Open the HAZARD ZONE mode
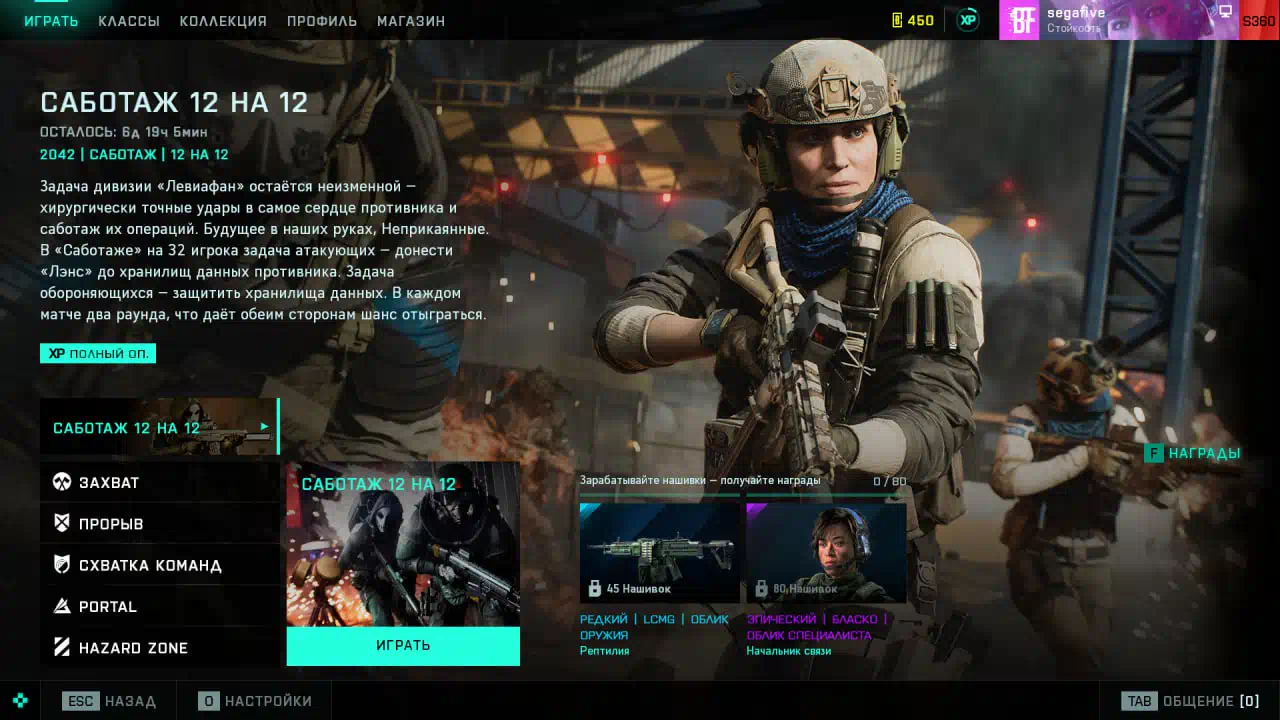Image resolution: width=1280 pixels, height=720 pixels. tap(160, 647)
